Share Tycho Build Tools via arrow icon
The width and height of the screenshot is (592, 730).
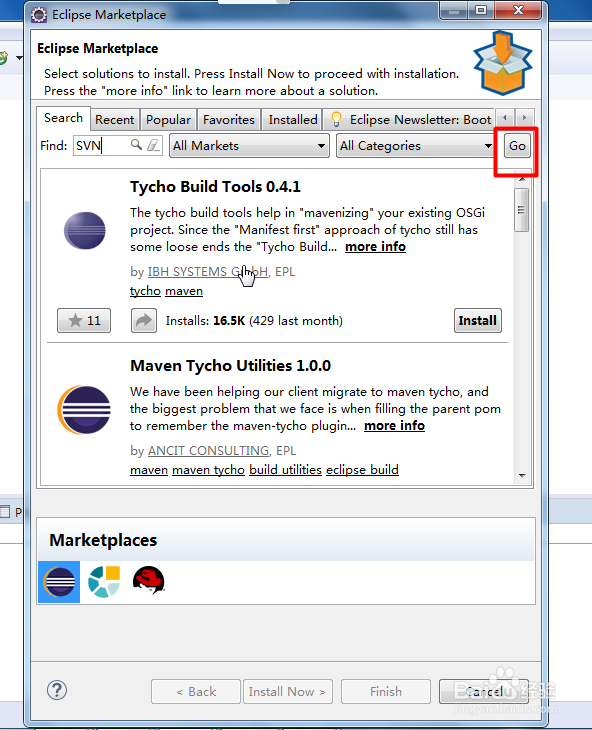point(144,320)
